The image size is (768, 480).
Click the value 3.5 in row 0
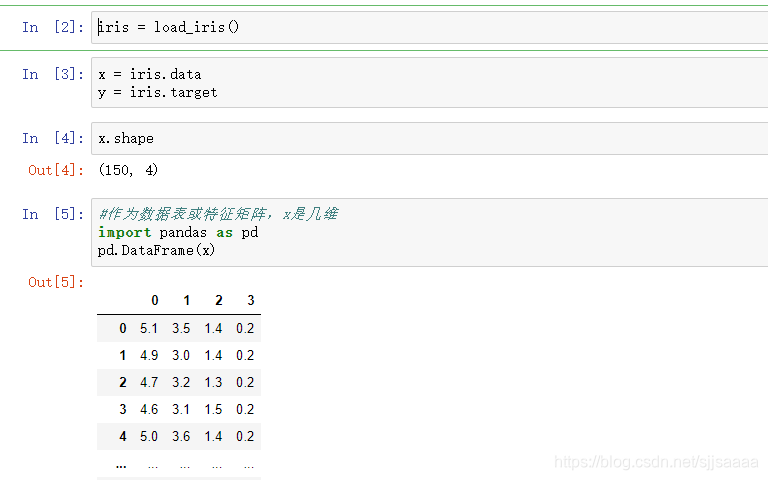tap(181, 329)
